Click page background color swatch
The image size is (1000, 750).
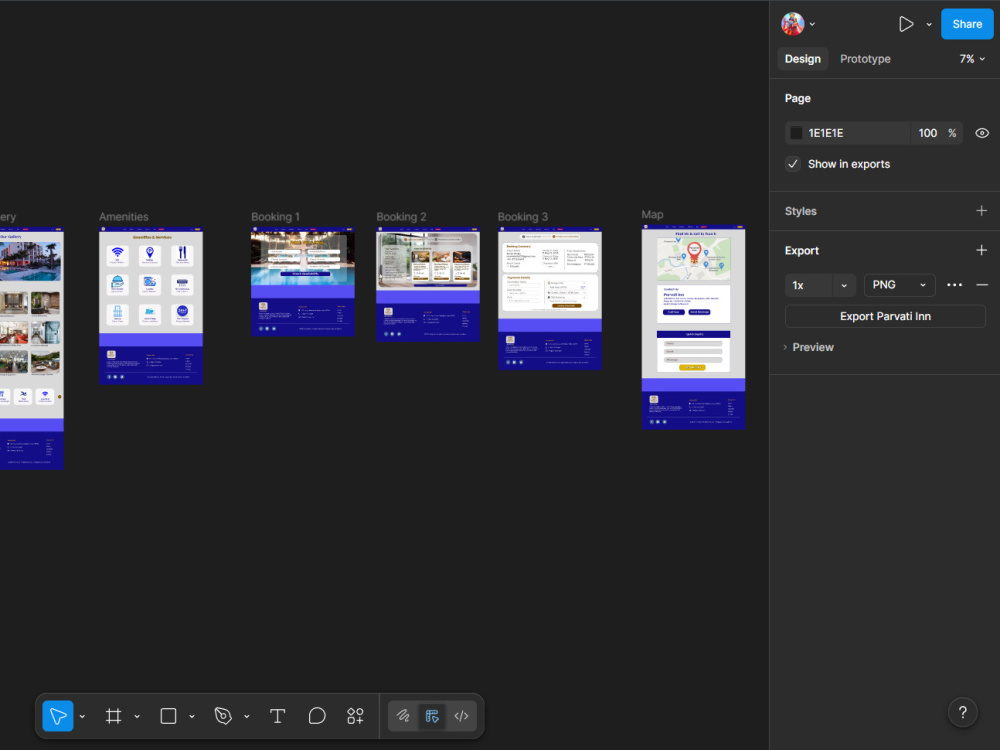point(796,133)
